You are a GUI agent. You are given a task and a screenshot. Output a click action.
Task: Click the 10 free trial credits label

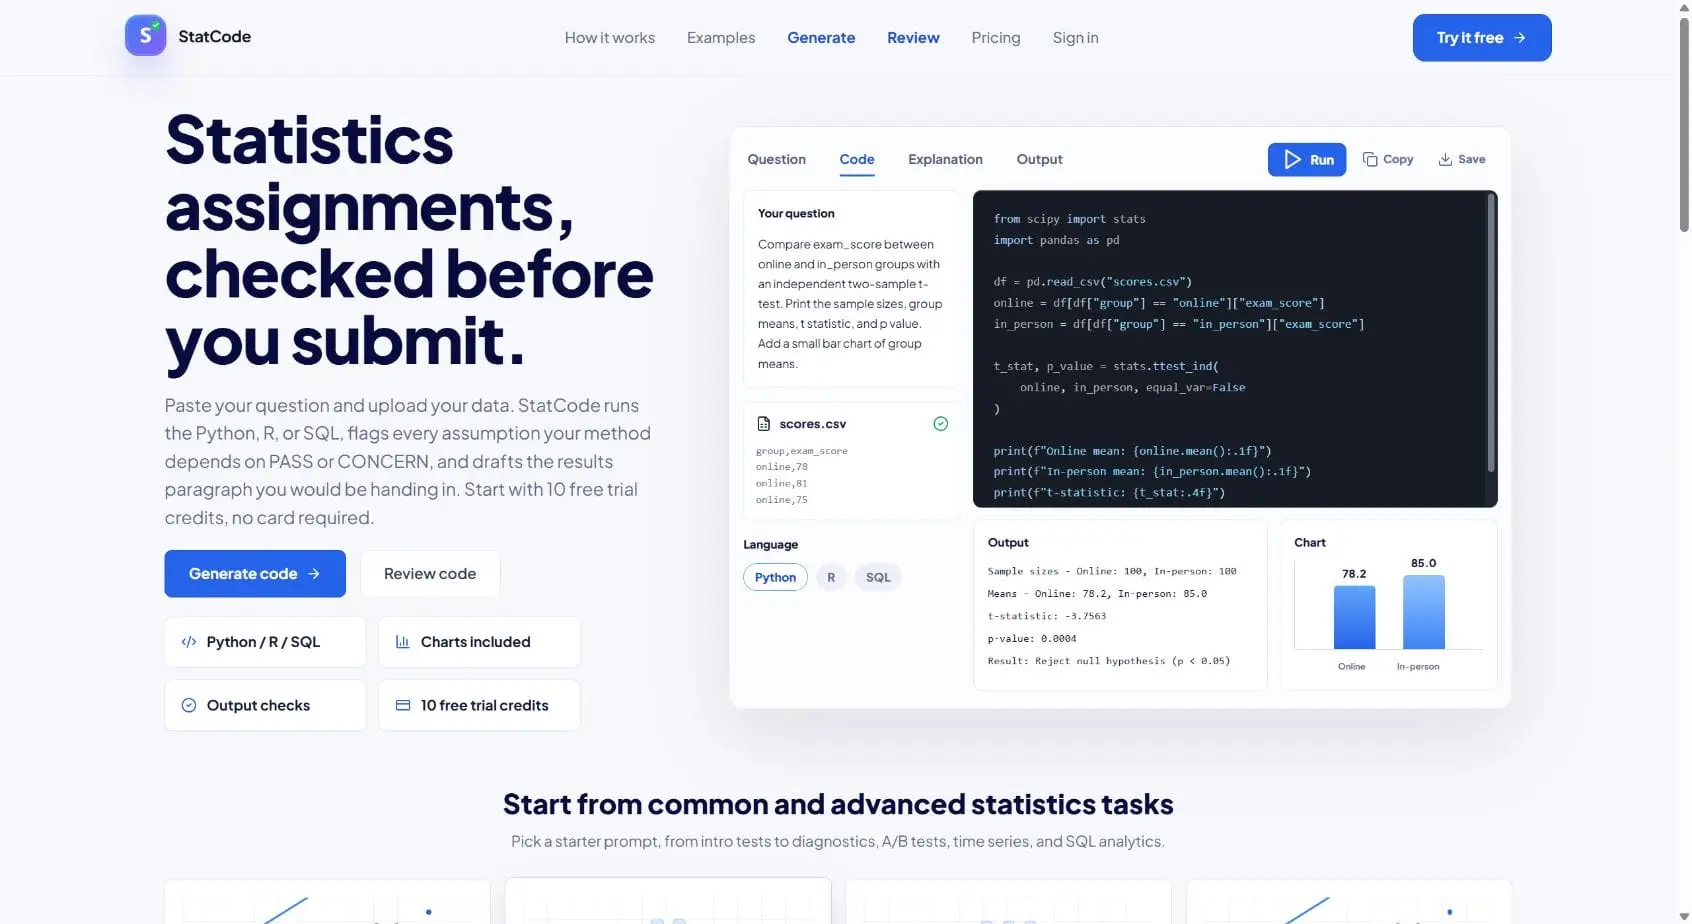point(484,705)
